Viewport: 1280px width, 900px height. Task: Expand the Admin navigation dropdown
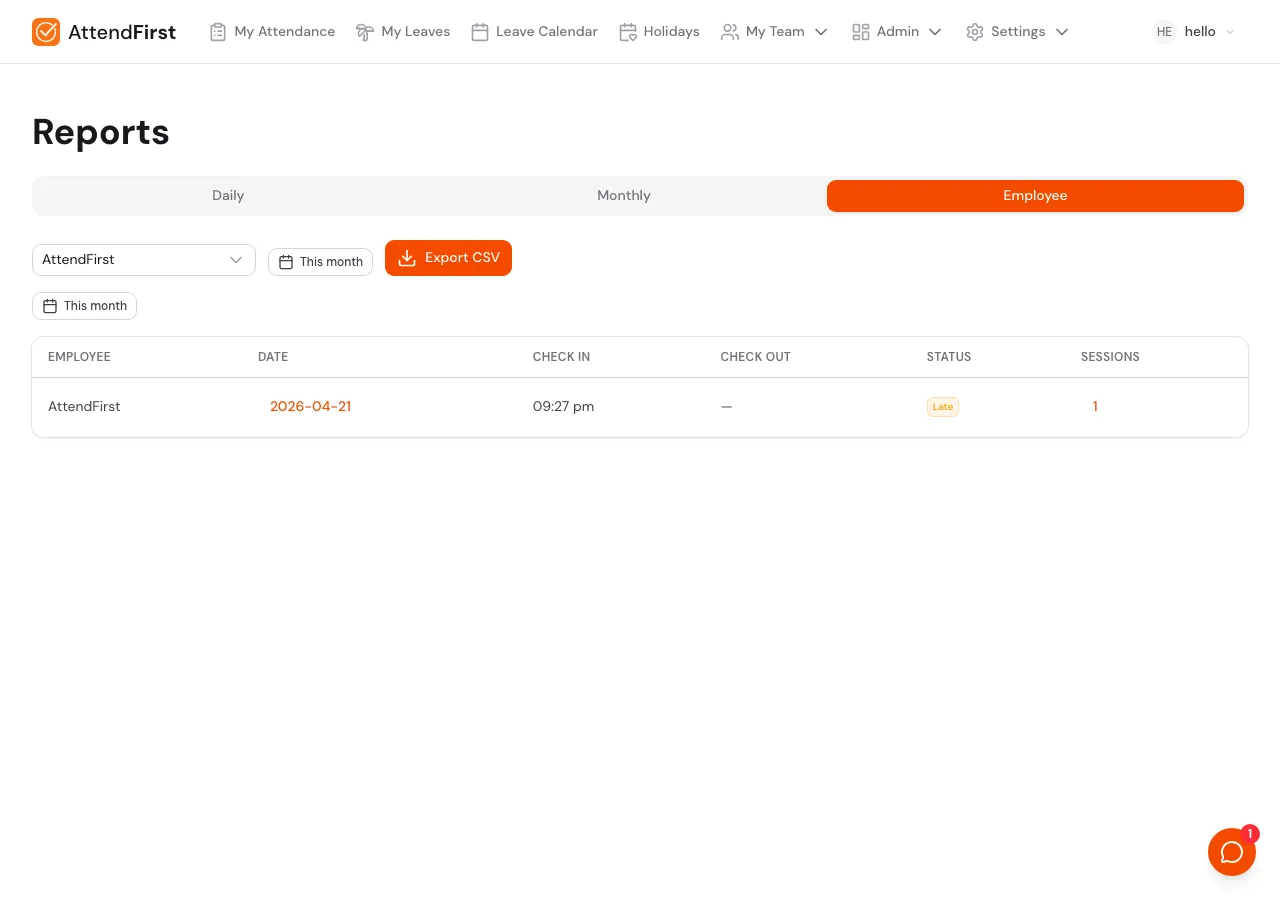click(935, 31)
